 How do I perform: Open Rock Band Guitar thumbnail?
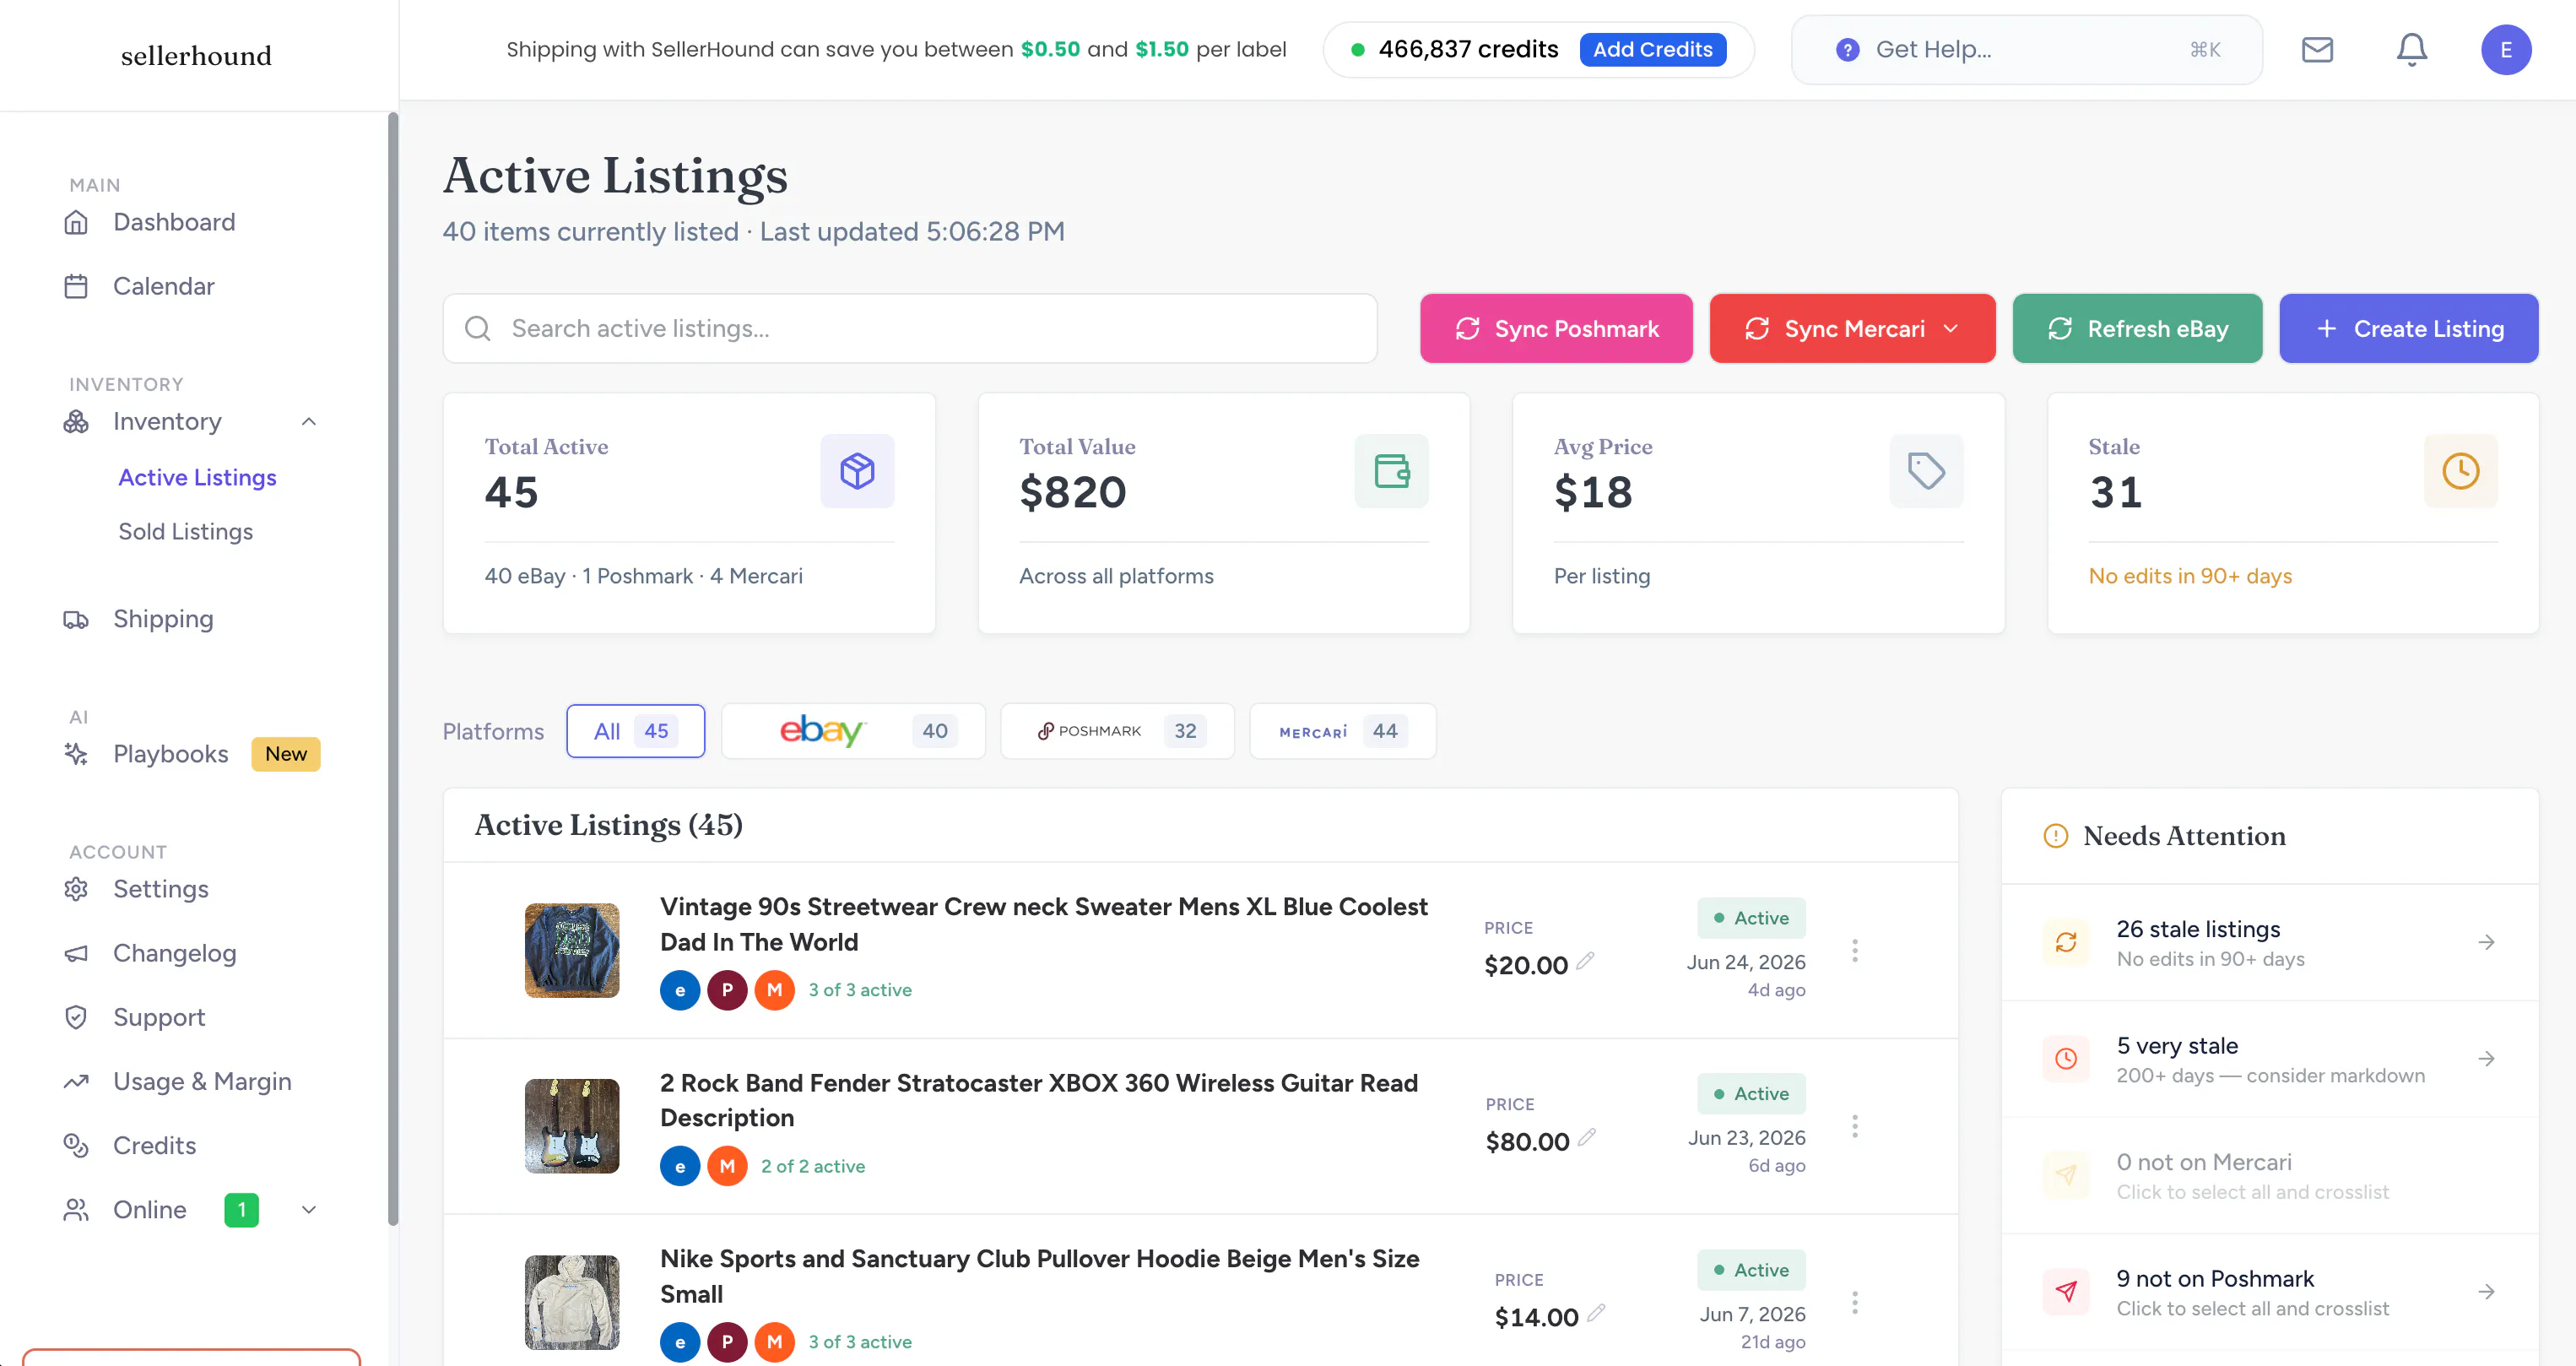coord(572,1126)
